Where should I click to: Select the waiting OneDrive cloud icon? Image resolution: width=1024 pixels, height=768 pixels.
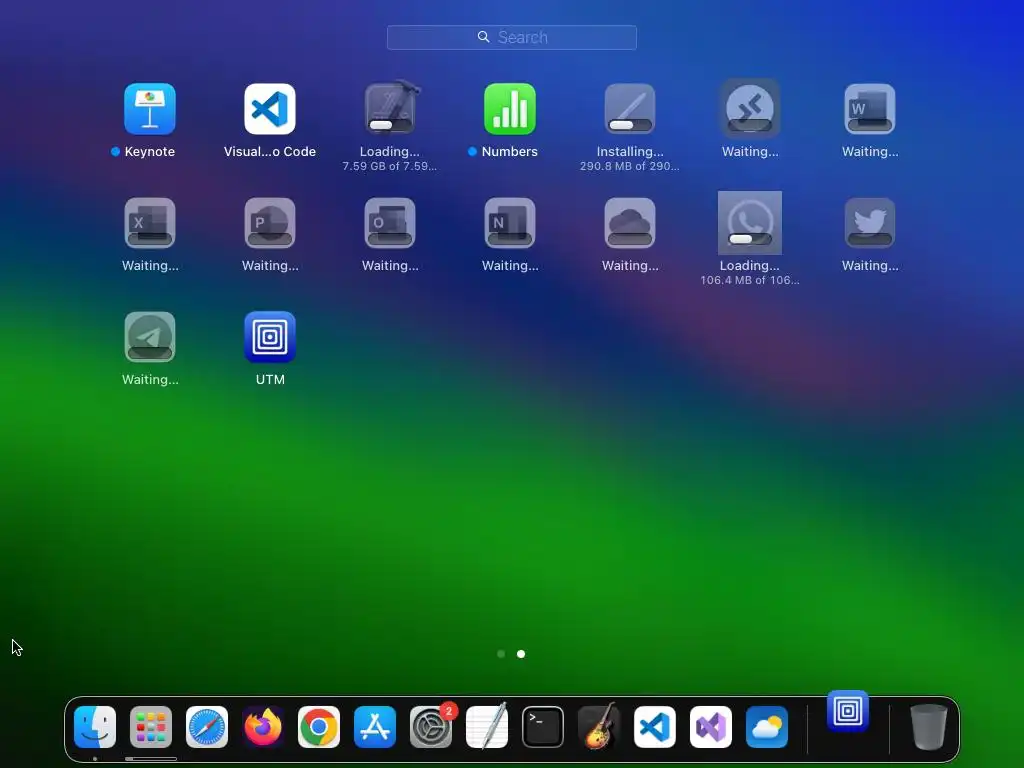[x=630, y=223]
